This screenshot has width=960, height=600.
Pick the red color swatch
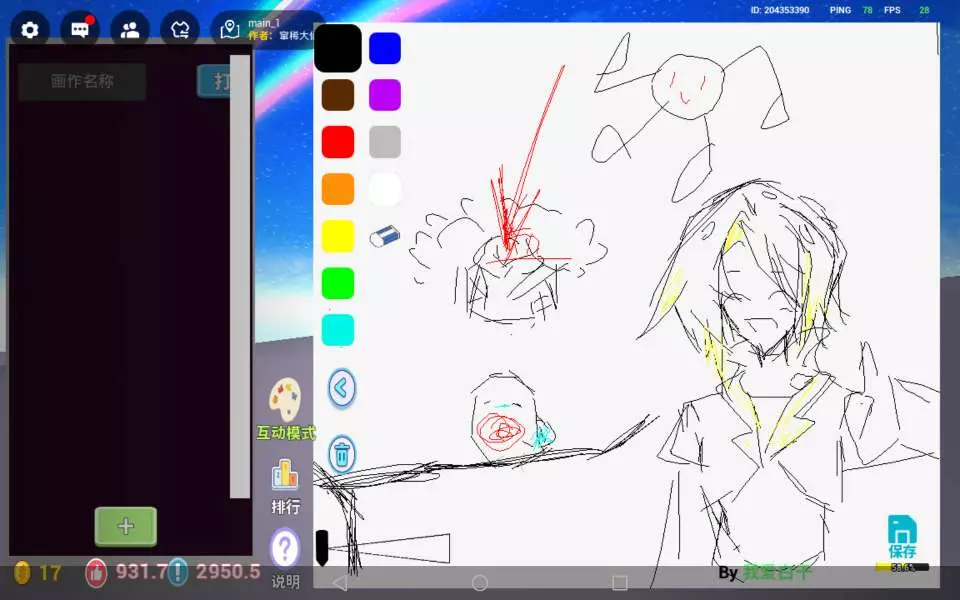click(338, 142)
